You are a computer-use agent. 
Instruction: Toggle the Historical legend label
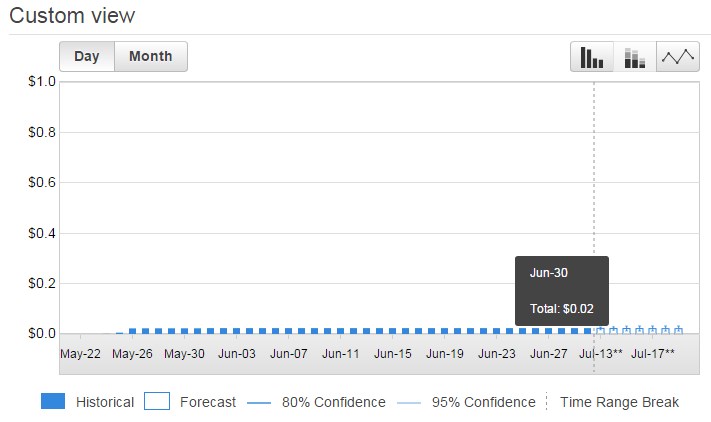pos(105,402)
